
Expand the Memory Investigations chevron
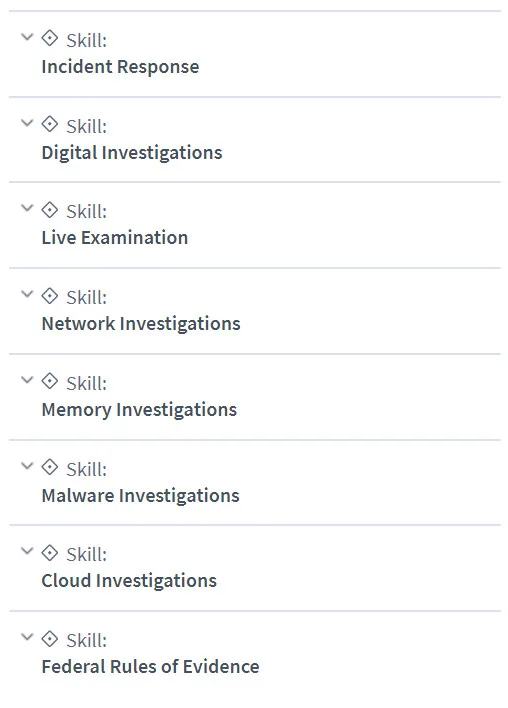(28, 380)
